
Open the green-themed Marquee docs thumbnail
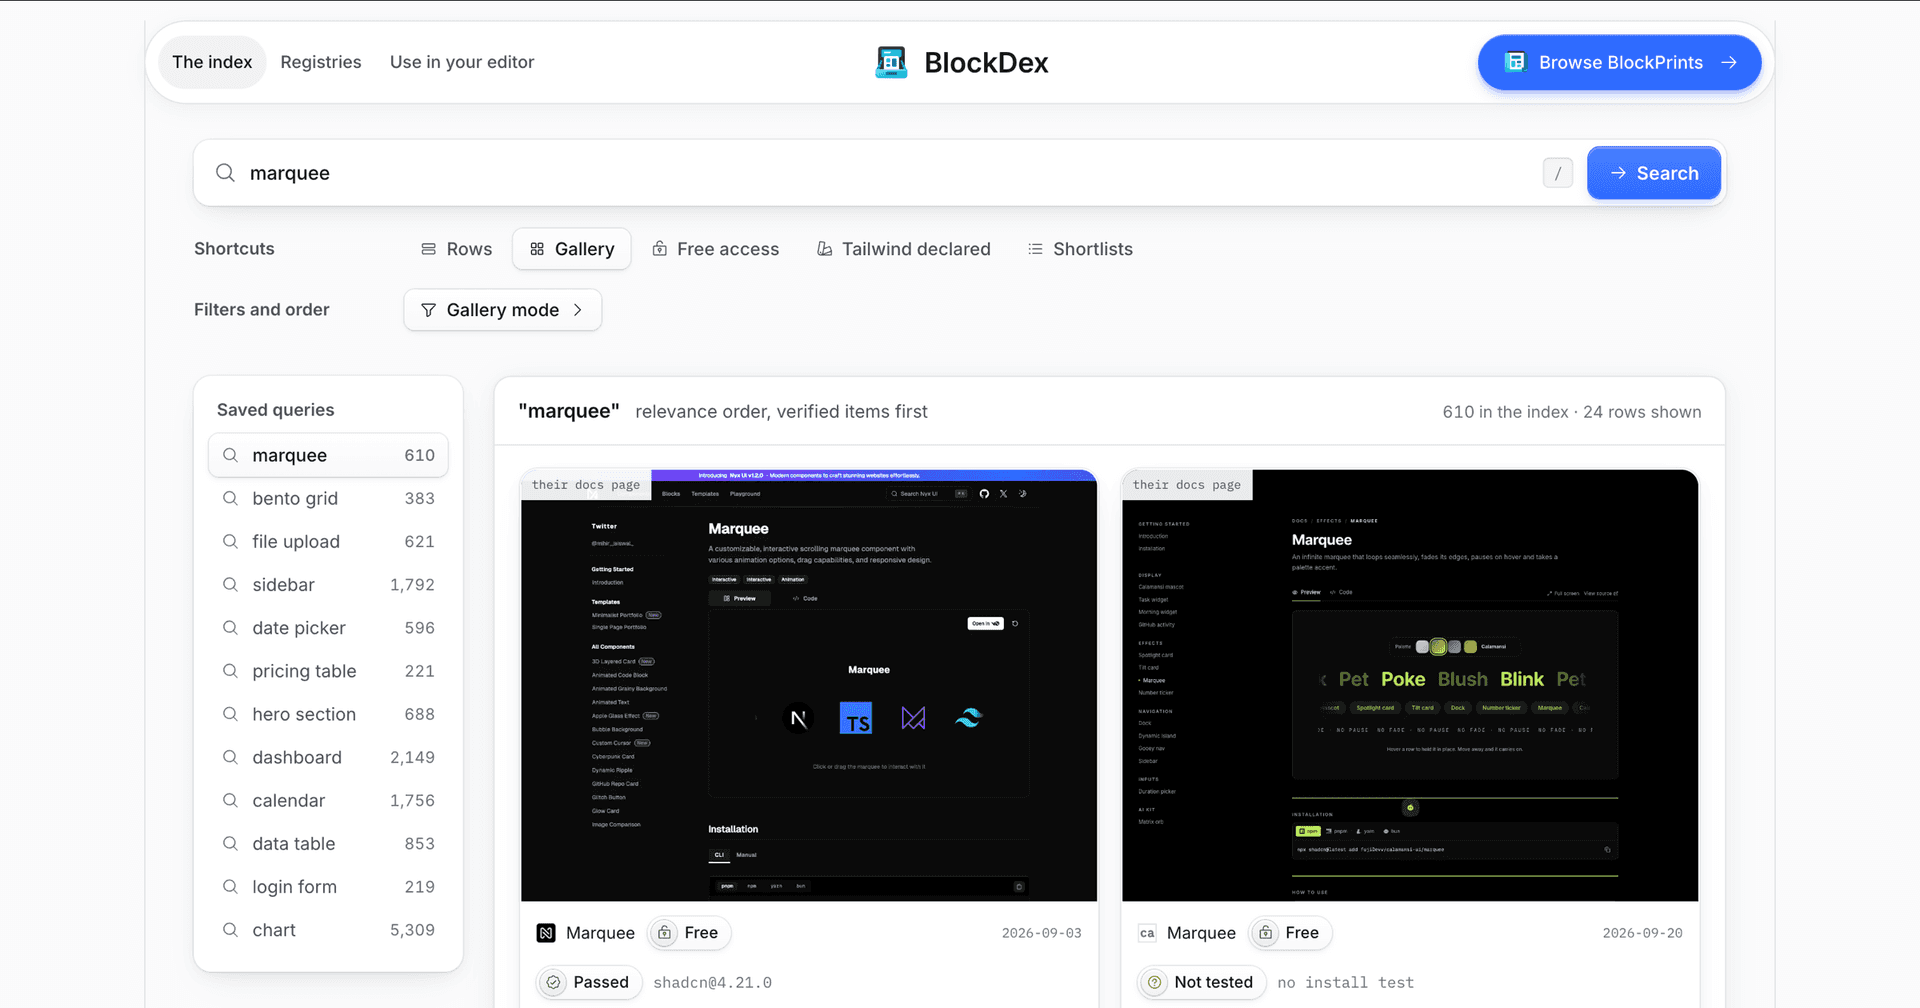tap(1410, 685)
